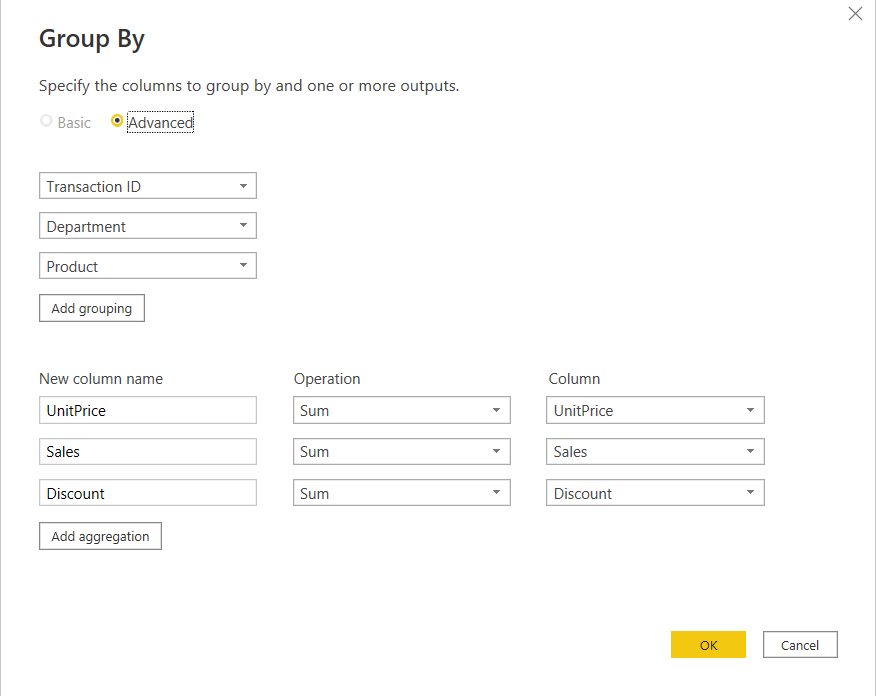Open the Operation dropdown in the Sales row

click(402, 451)
